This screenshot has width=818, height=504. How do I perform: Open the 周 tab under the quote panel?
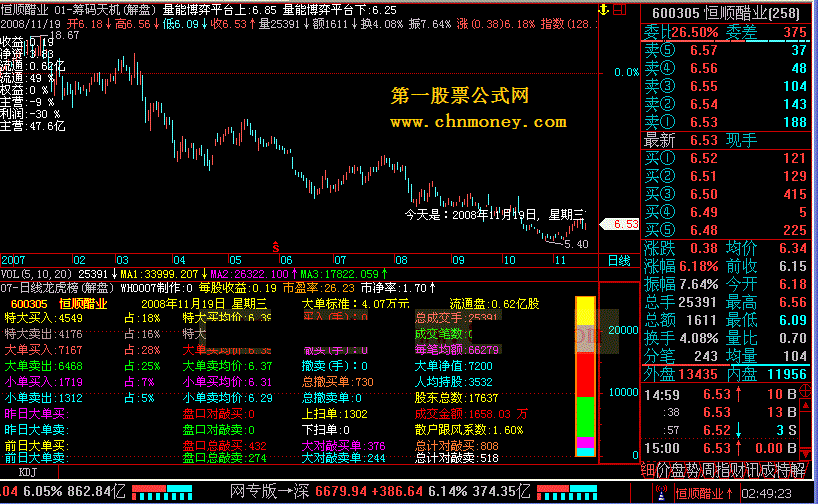click(x=708, y=470)
